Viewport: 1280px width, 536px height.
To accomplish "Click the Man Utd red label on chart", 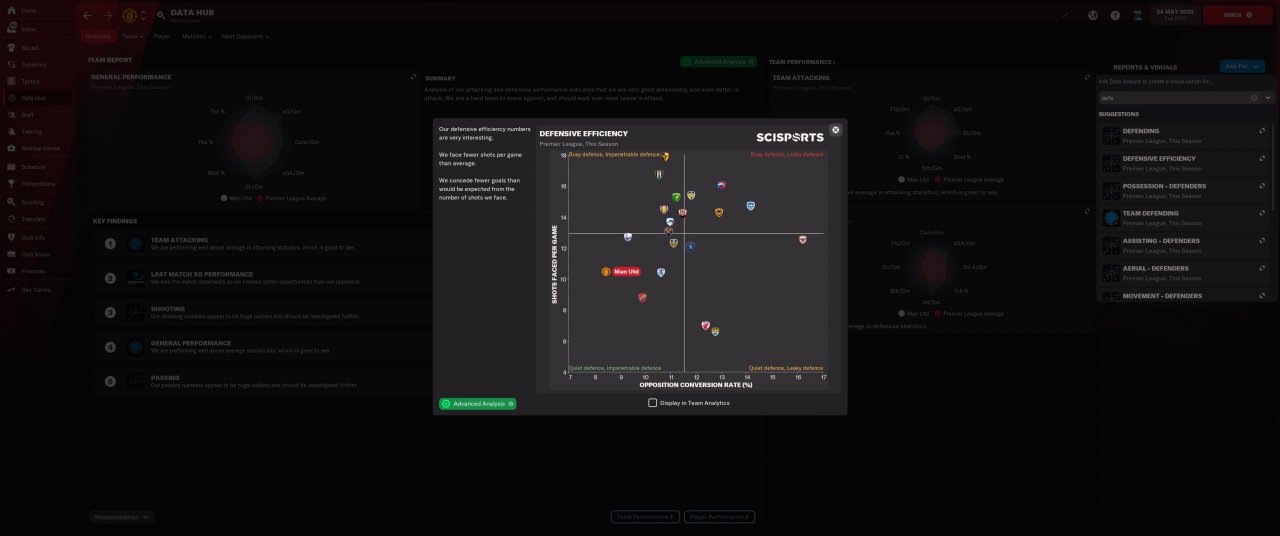I will 627,272.
